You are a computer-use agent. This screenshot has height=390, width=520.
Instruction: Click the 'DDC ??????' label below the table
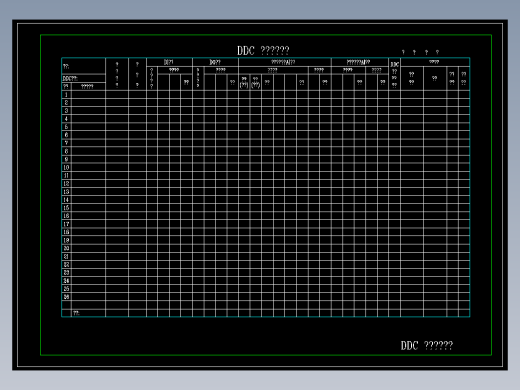[427, 345]
